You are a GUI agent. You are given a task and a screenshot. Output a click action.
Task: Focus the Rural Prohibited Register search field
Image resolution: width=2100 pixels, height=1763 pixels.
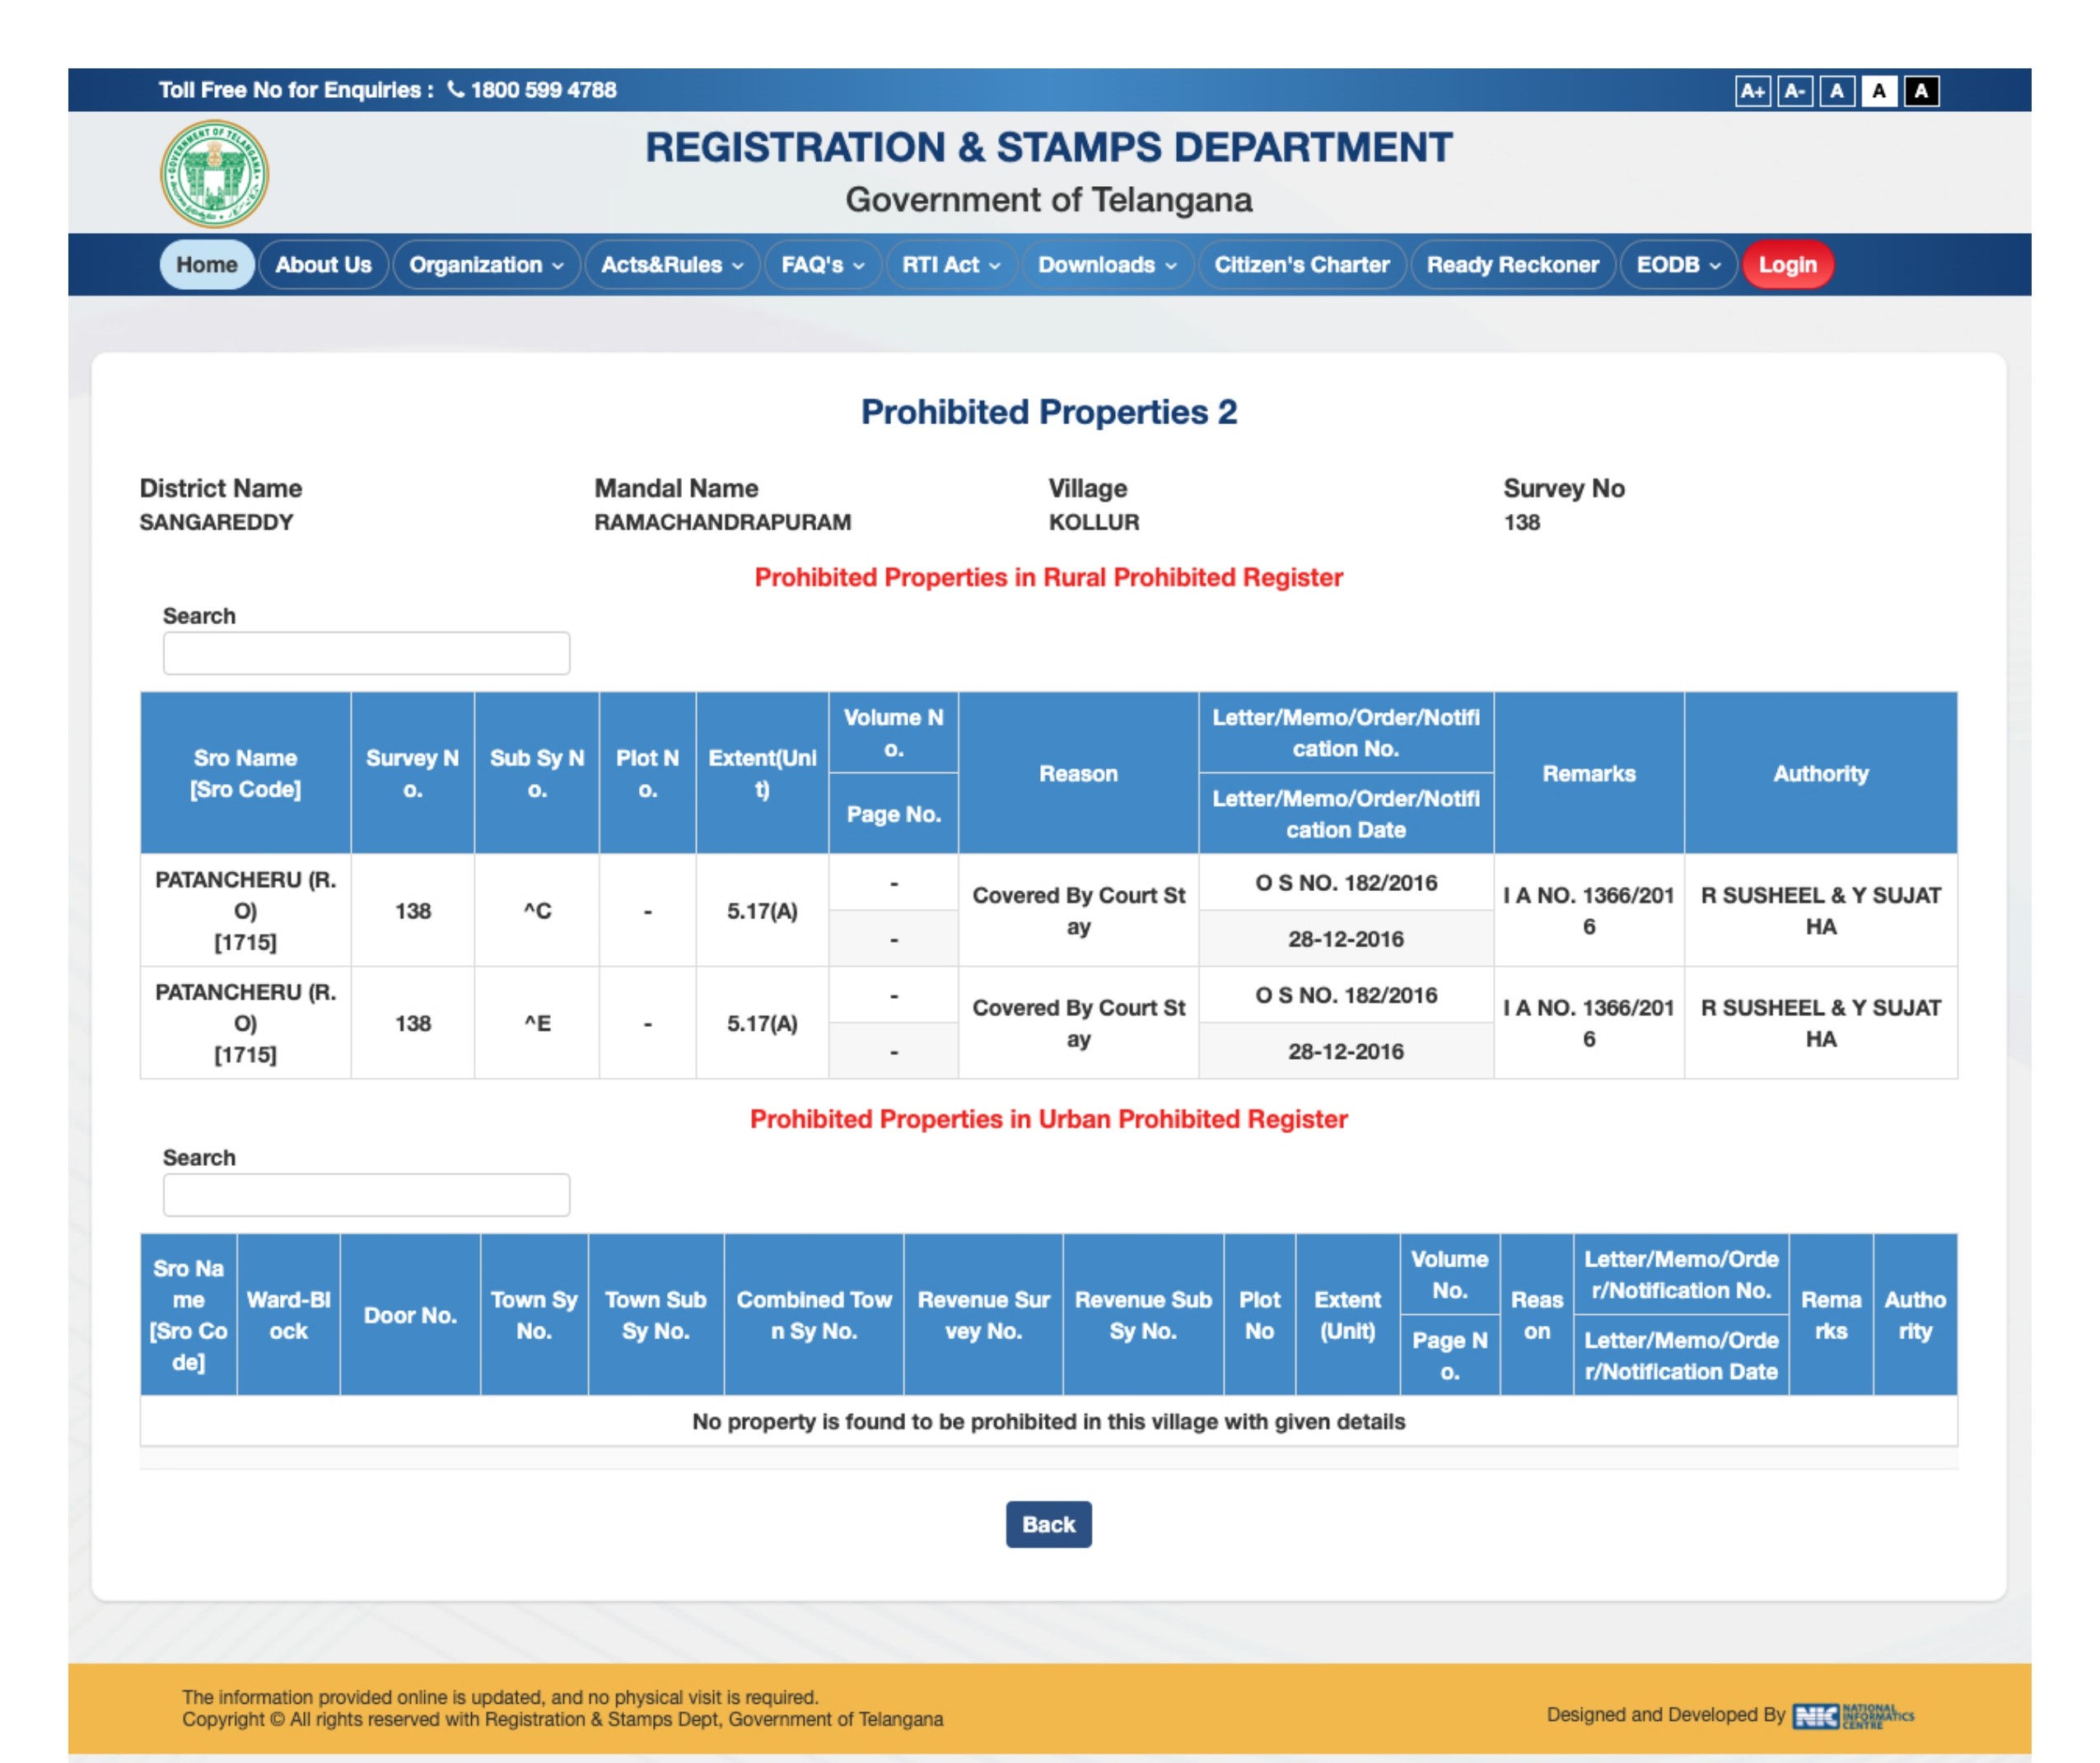pyautogui.click(x=366, y=653)
